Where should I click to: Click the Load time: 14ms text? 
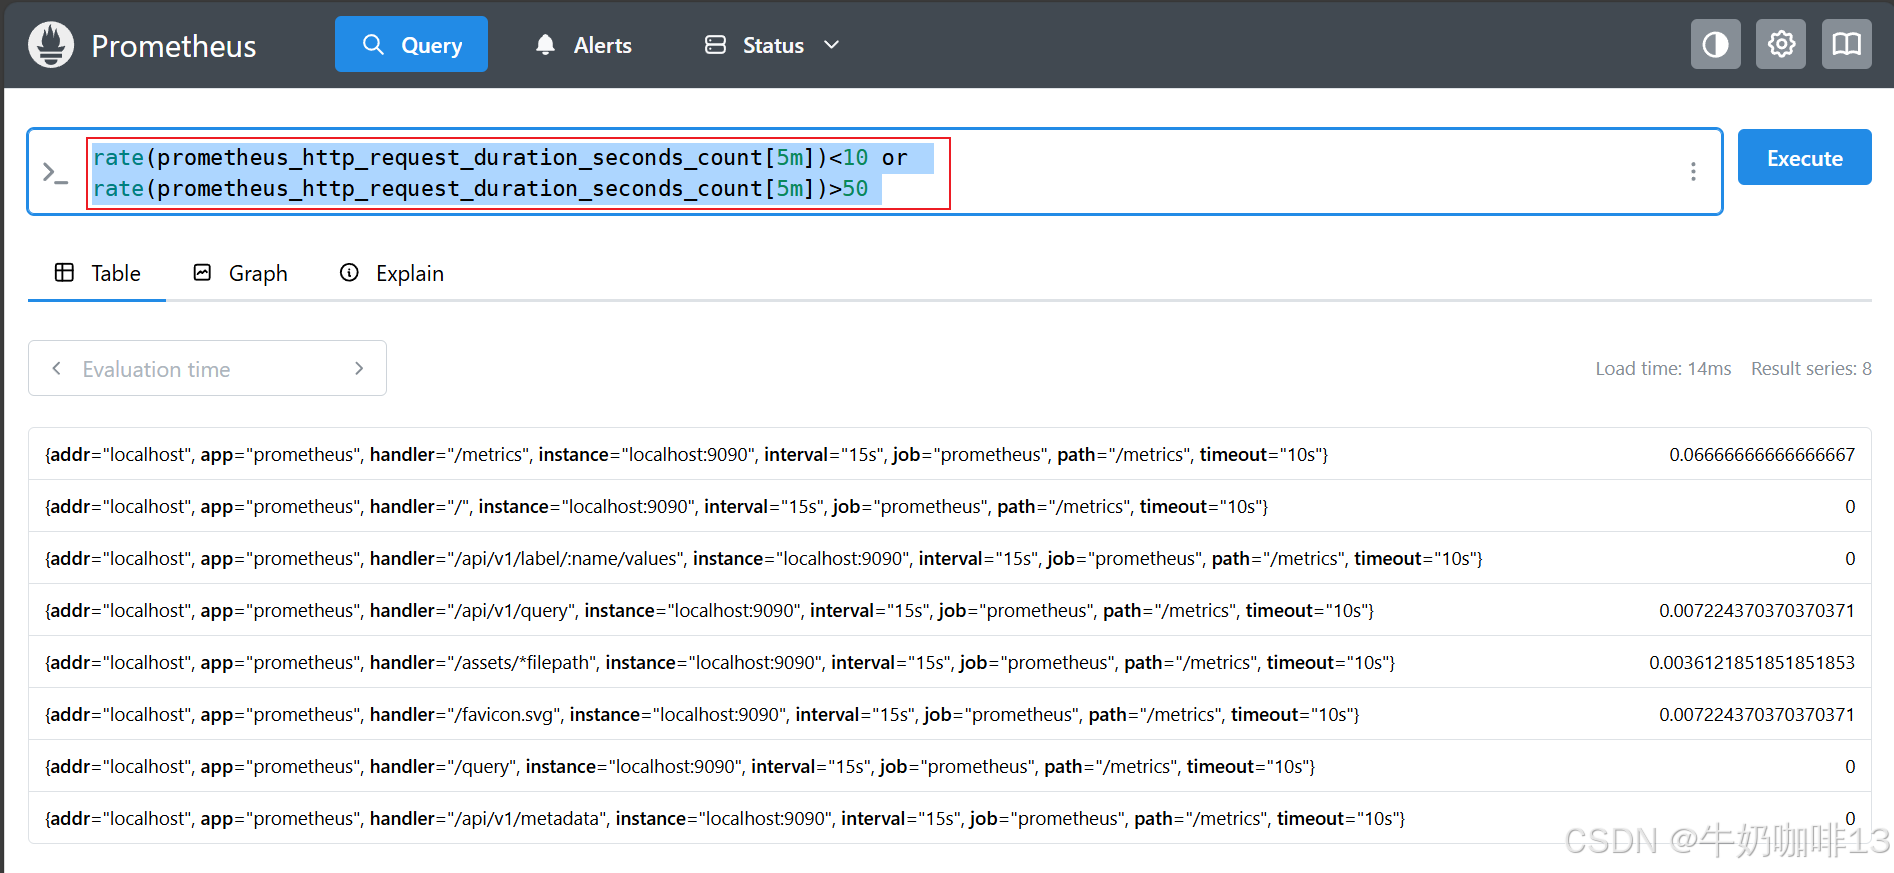1663,369
